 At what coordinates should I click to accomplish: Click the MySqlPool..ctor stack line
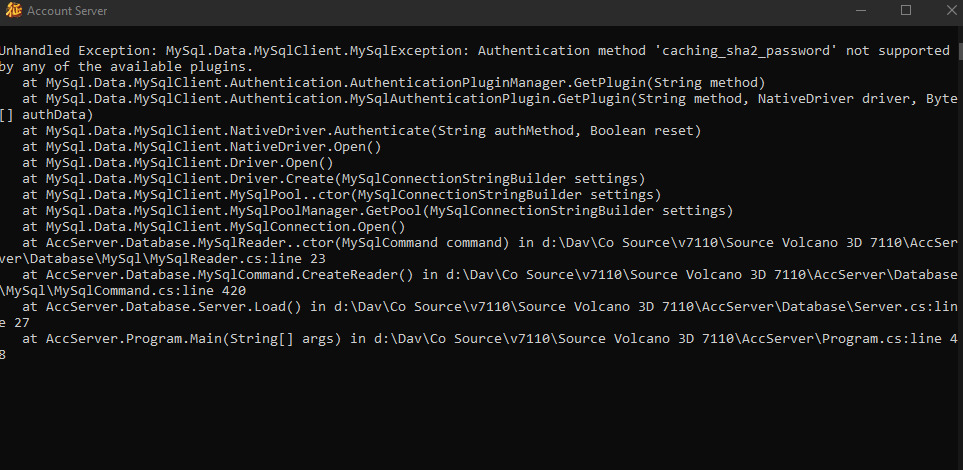(353, 195)
